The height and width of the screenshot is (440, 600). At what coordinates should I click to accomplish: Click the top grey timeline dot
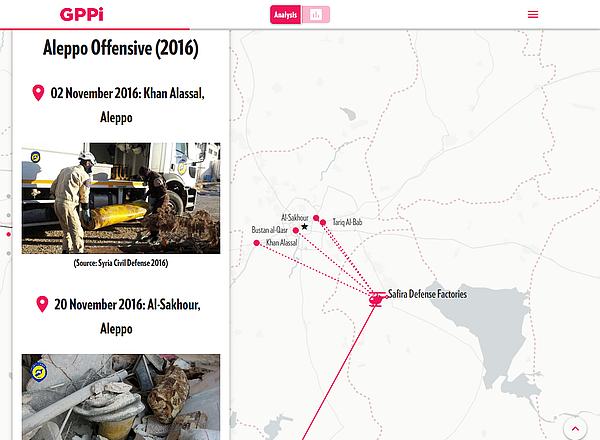(x=9, y=196)
